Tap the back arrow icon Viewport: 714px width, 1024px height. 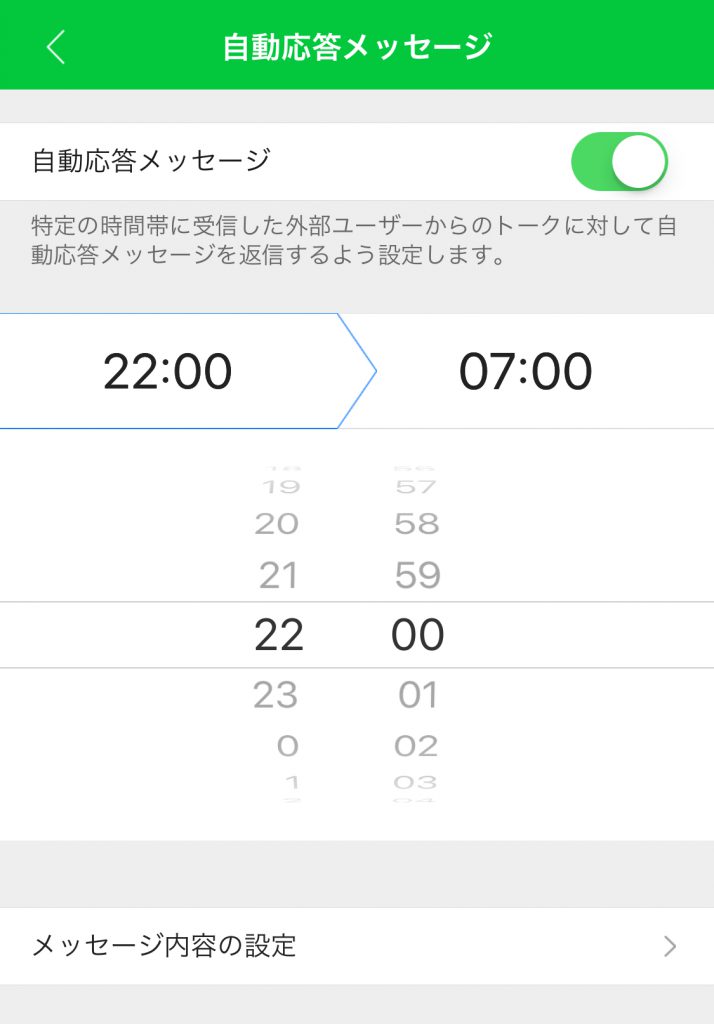(x=56, y=47)
